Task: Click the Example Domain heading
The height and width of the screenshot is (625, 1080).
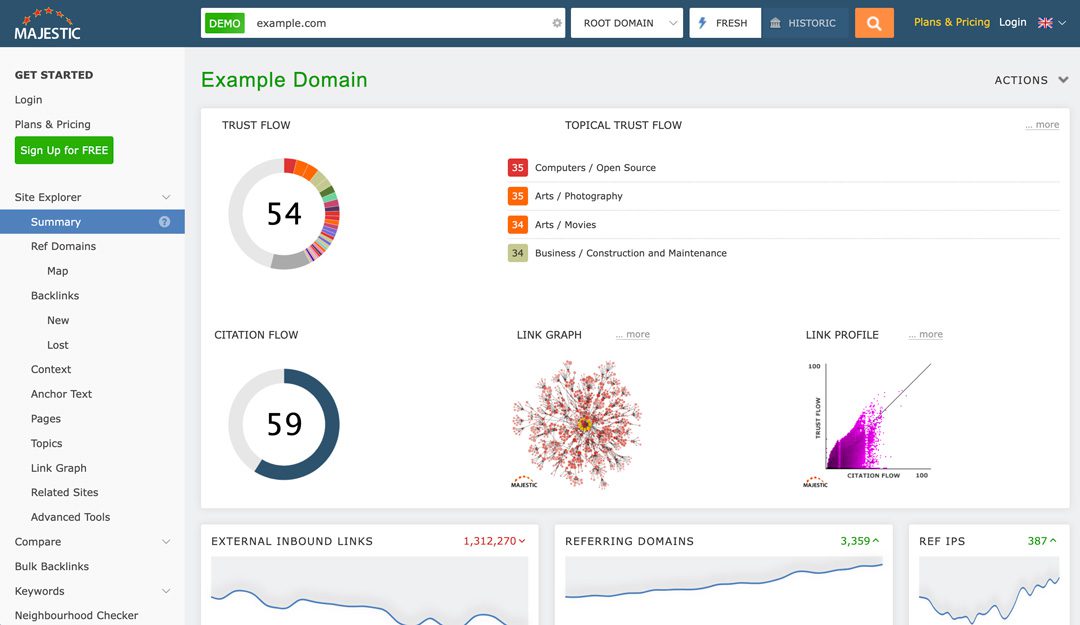Action: [x=284, y=80]
